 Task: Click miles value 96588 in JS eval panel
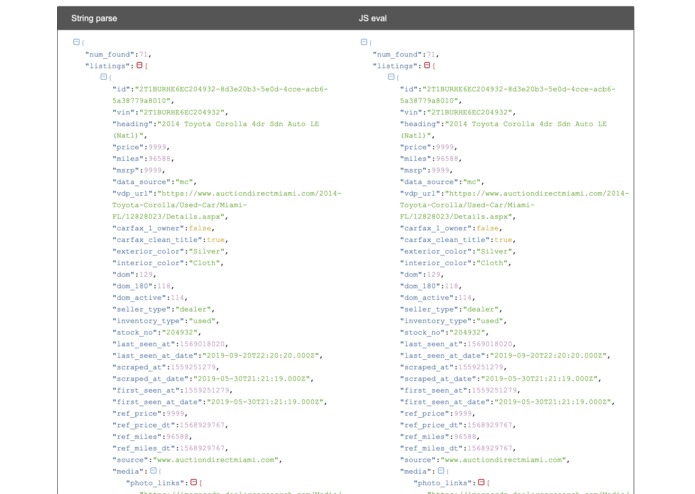(x=447, y=159)
